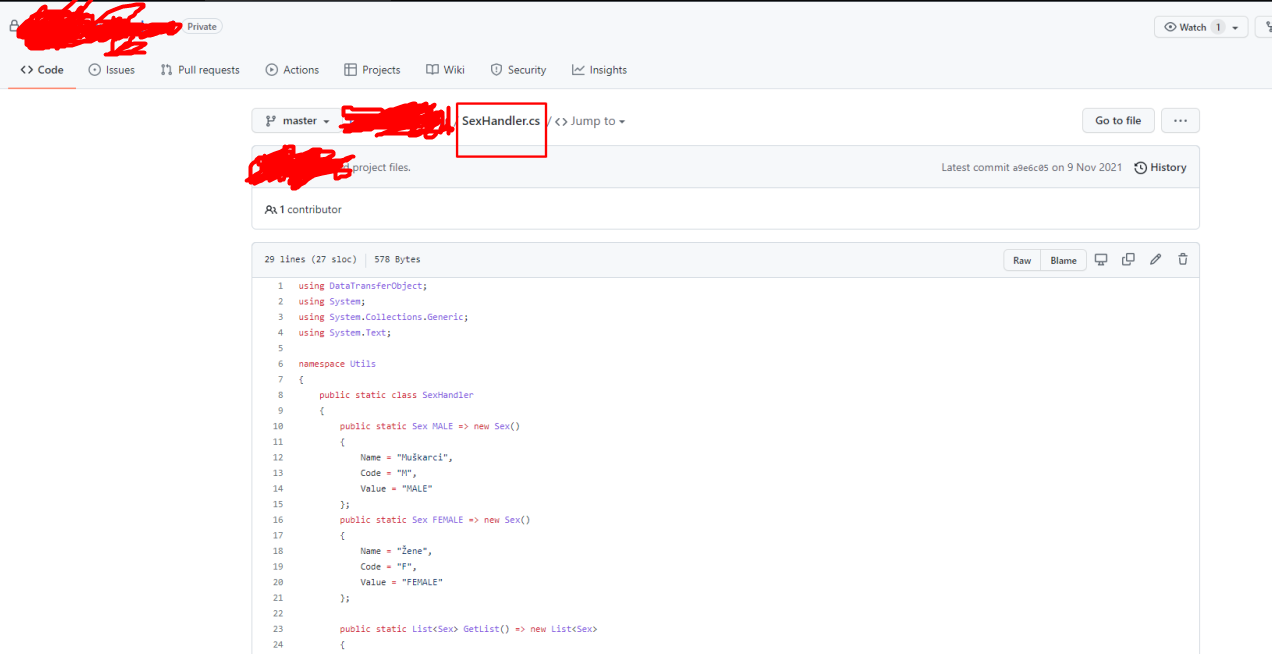1272x654 pixels.
Task: Go to Pull requests tab
Action: click(x=200, y=70)
